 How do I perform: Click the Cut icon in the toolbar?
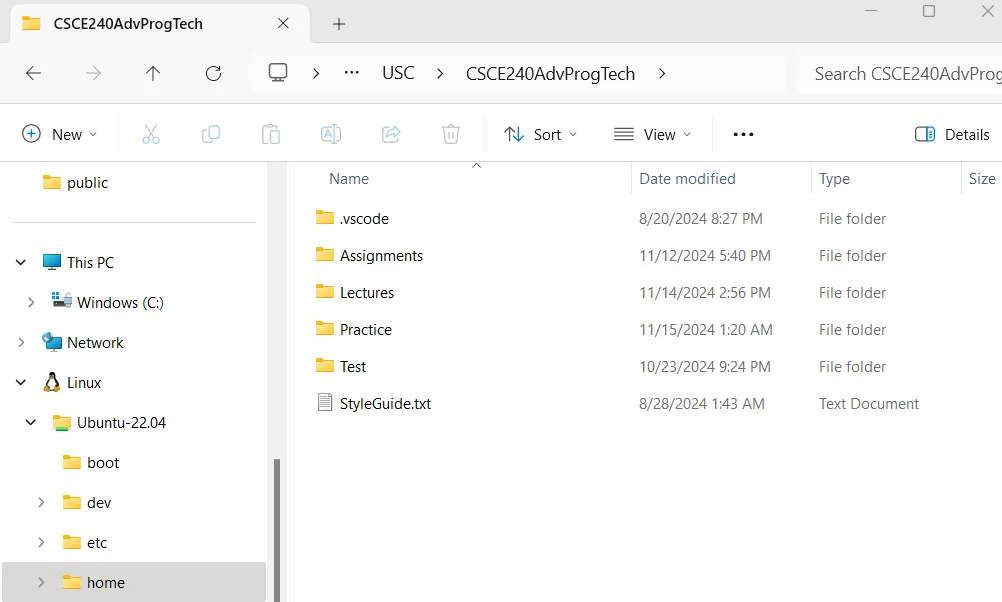click(151, 133)
